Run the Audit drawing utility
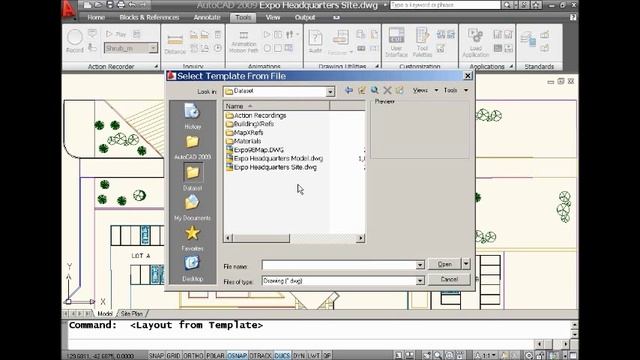 (315, 42)
